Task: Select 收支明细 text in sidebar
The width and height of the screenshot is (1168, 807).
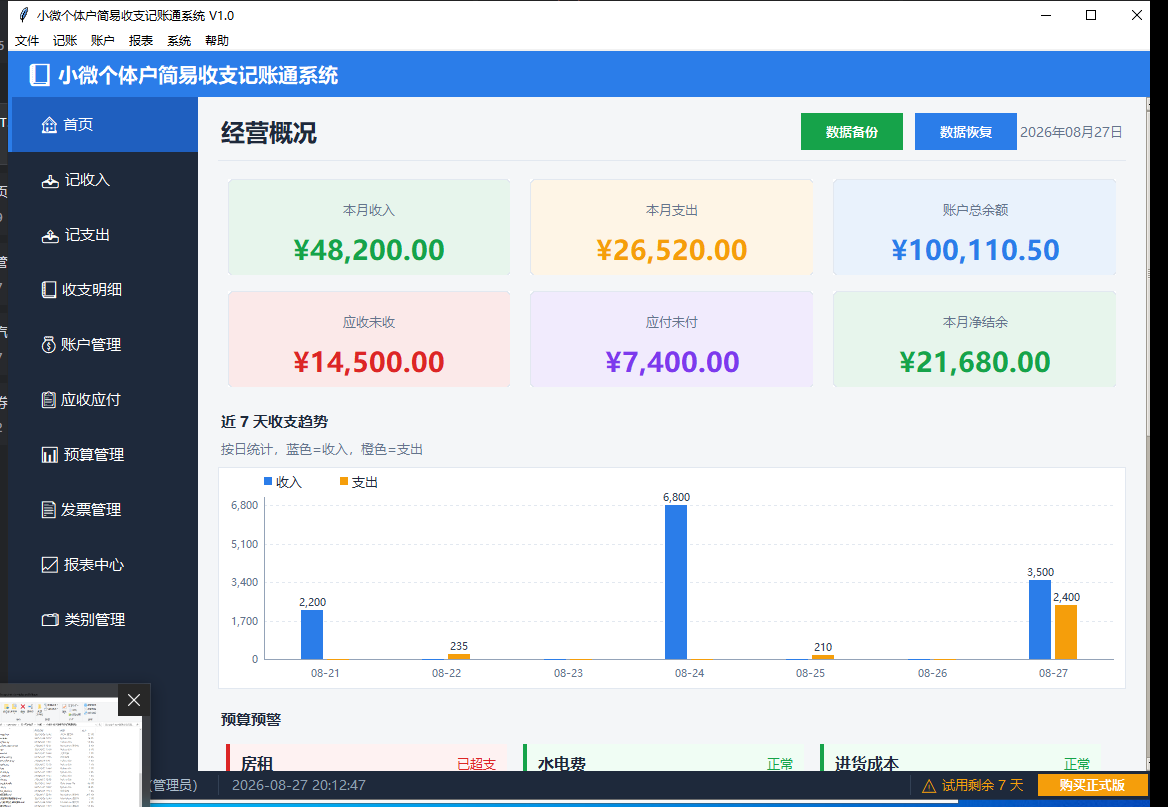Action: tap(92, 290)
